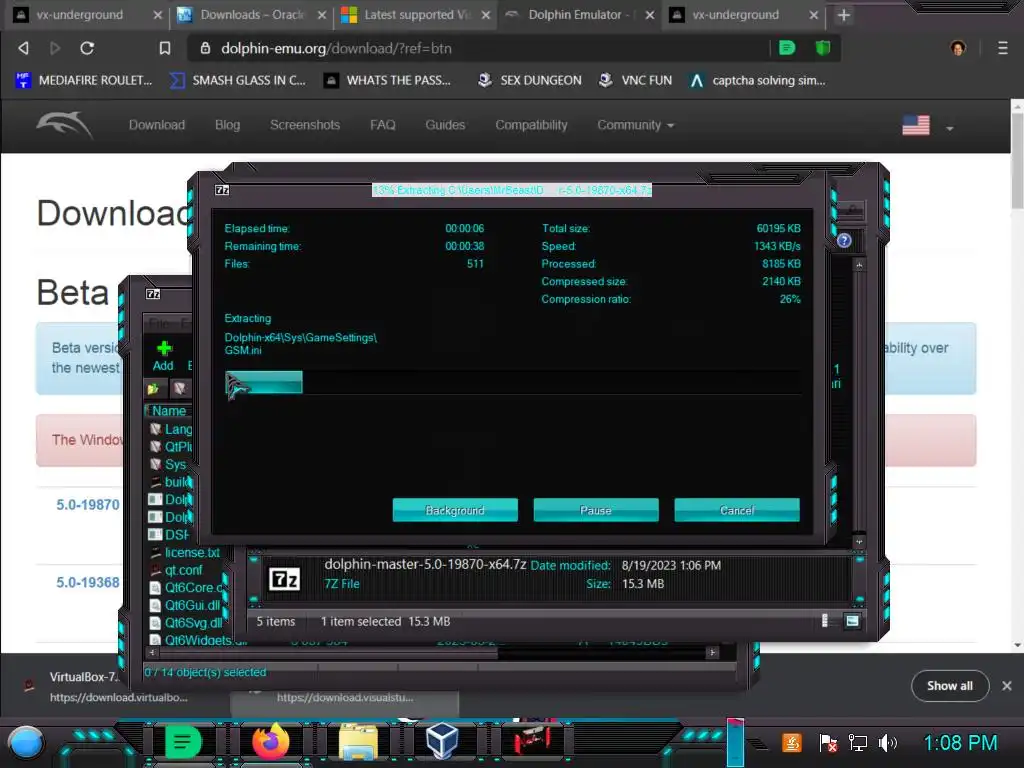Bookmark this page icon
Screen dimensions: 1024x768
click(165, 48)
